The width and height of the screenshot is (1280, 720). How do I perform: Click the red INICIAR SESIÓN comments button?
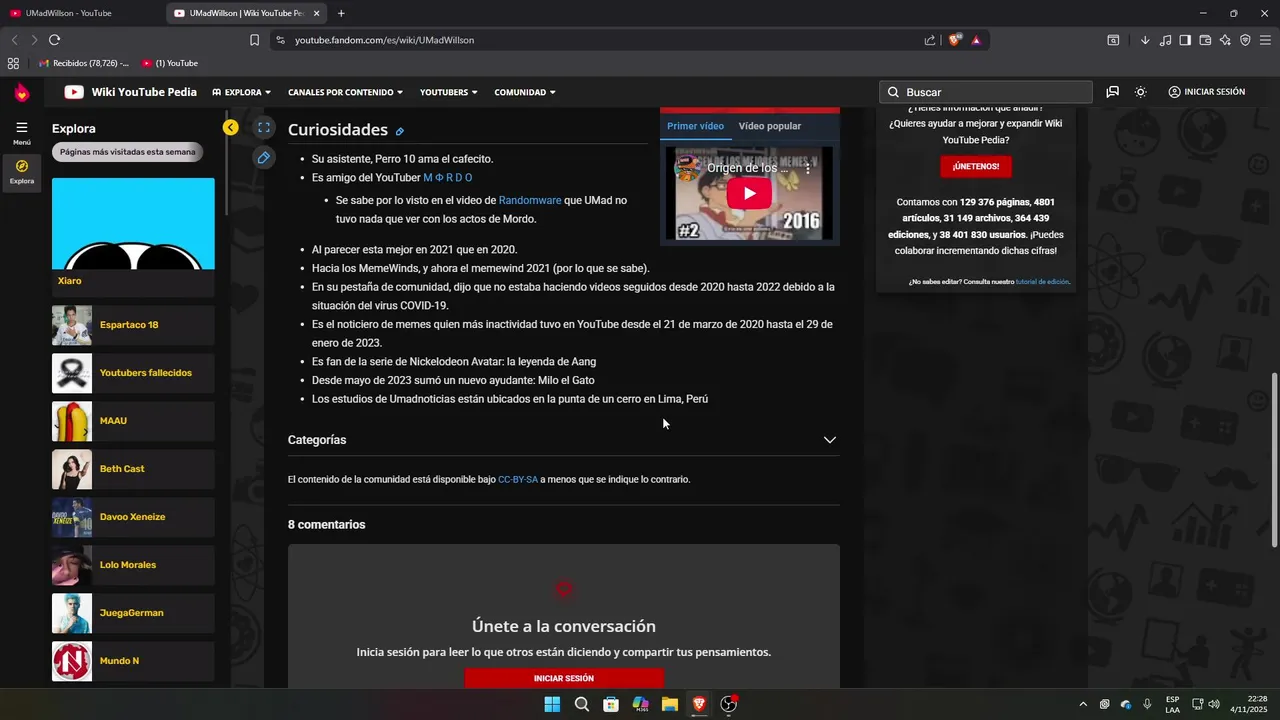click(x=564, y=678)
